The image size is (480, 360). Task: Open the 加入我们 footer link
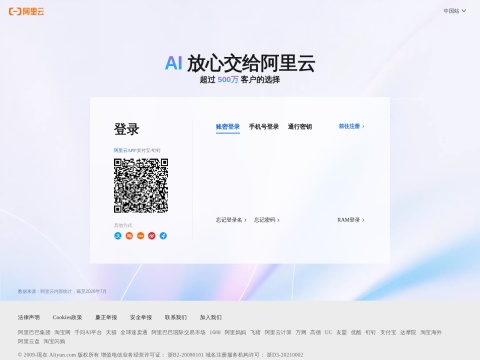click(x=211, y=317)
